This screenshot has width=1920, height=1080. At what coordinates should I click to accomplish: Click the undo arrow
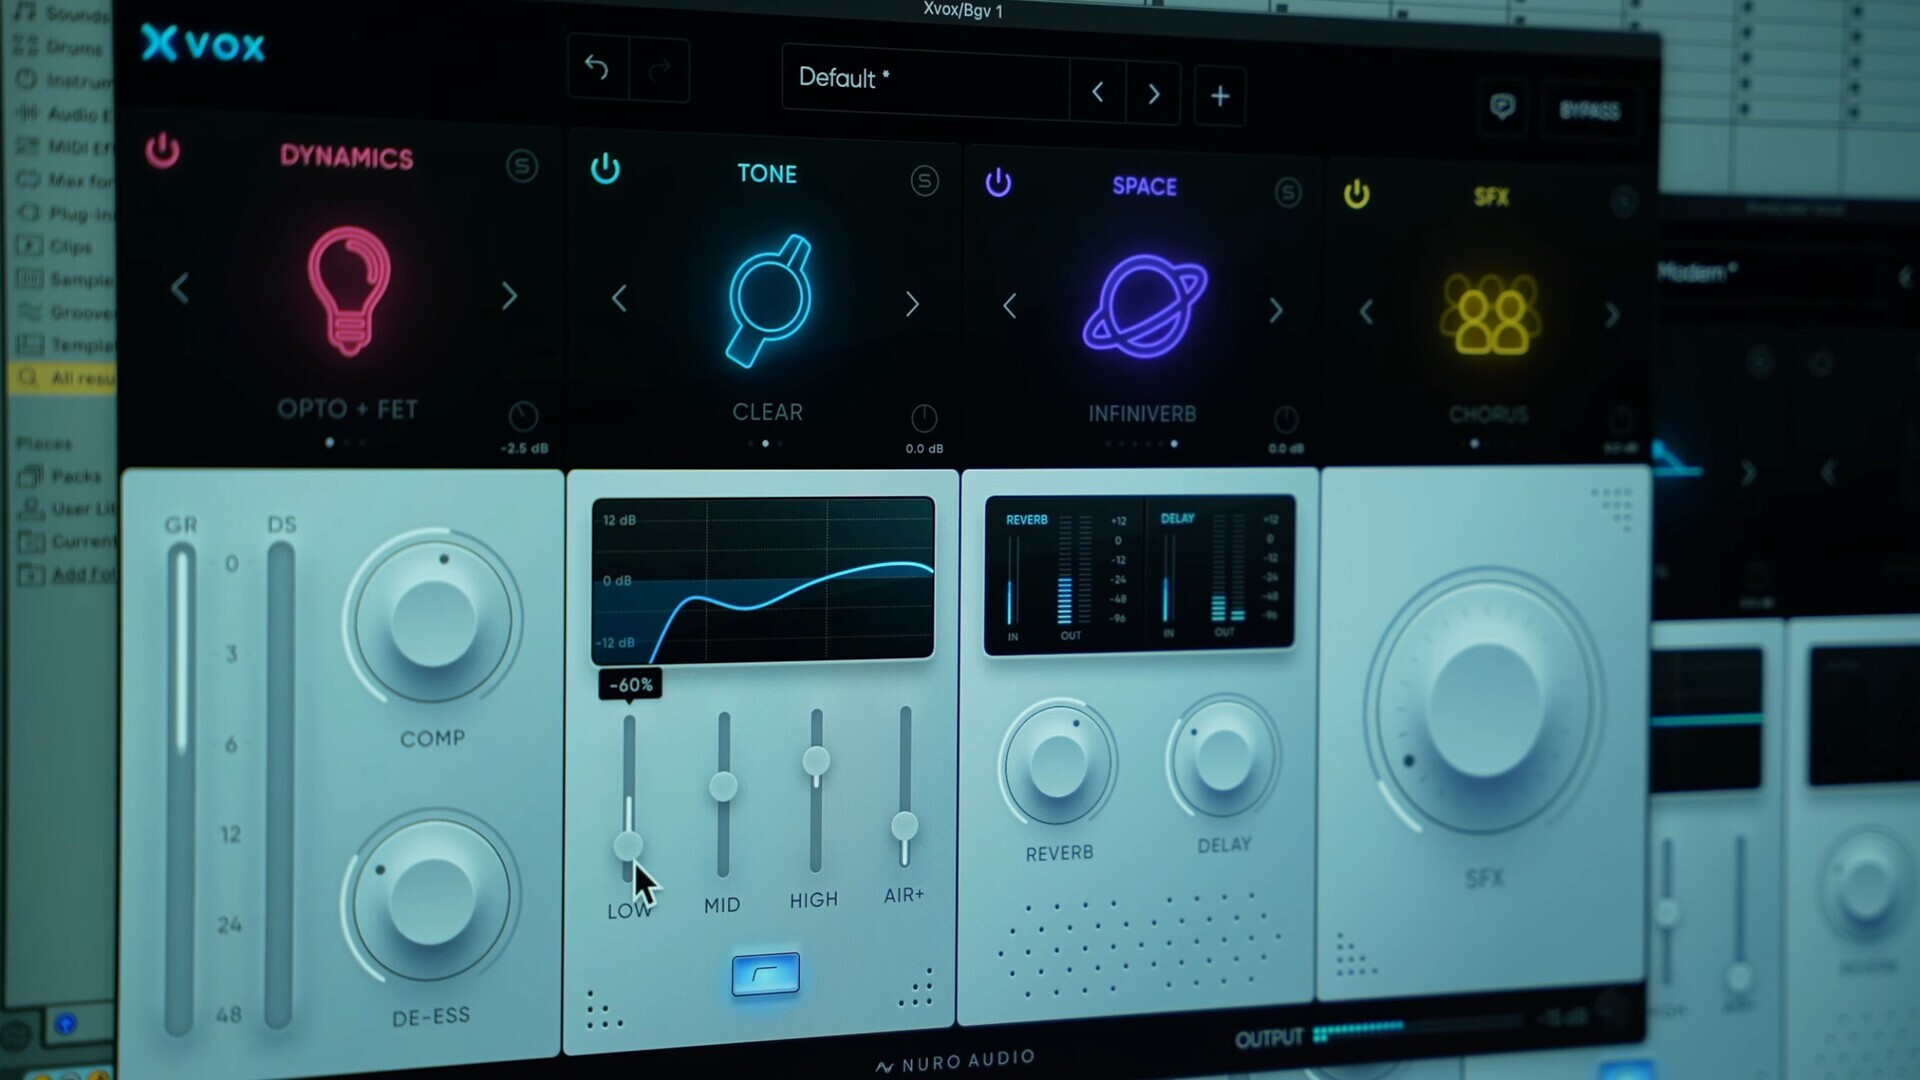point(597,67)
